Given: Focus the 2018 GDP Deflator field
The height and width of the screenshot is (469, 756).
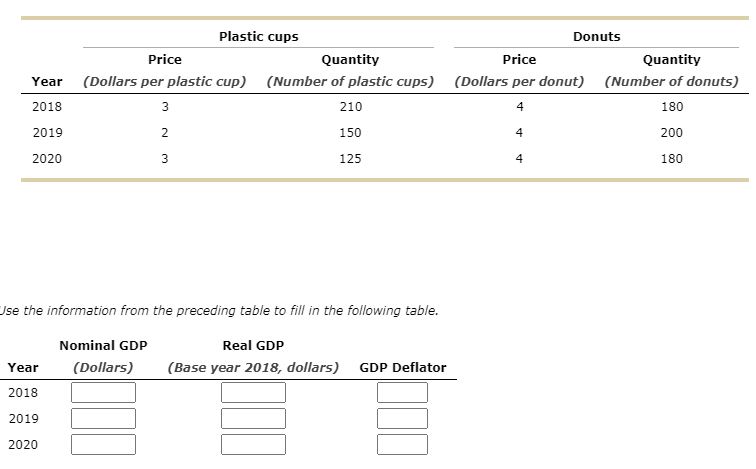Looking at the screenshot, I should pos(402,392).
